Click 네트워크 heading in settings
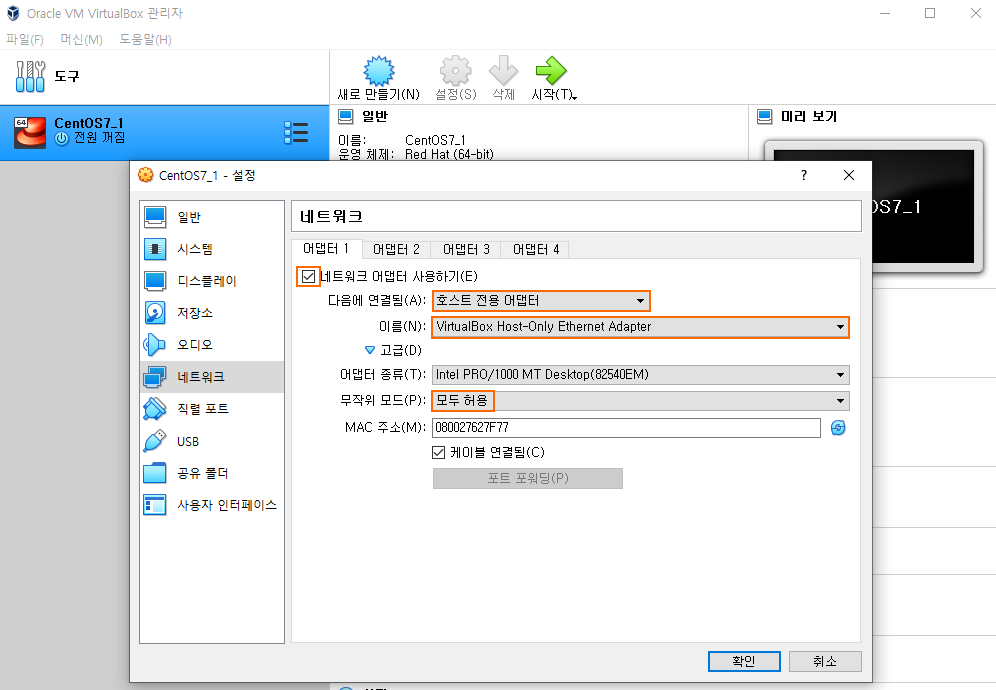 [x=331, y=217]
